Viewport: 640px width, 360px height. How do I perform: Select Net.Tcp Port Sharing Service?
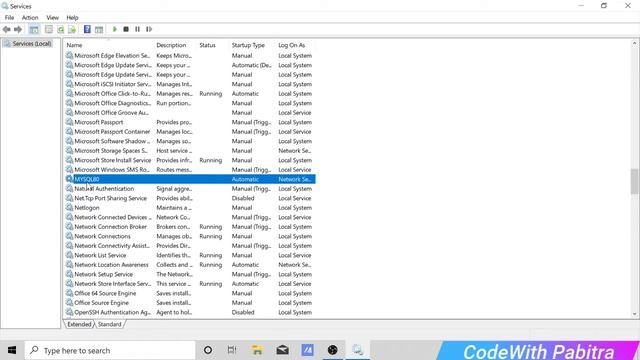click(190, 198)
